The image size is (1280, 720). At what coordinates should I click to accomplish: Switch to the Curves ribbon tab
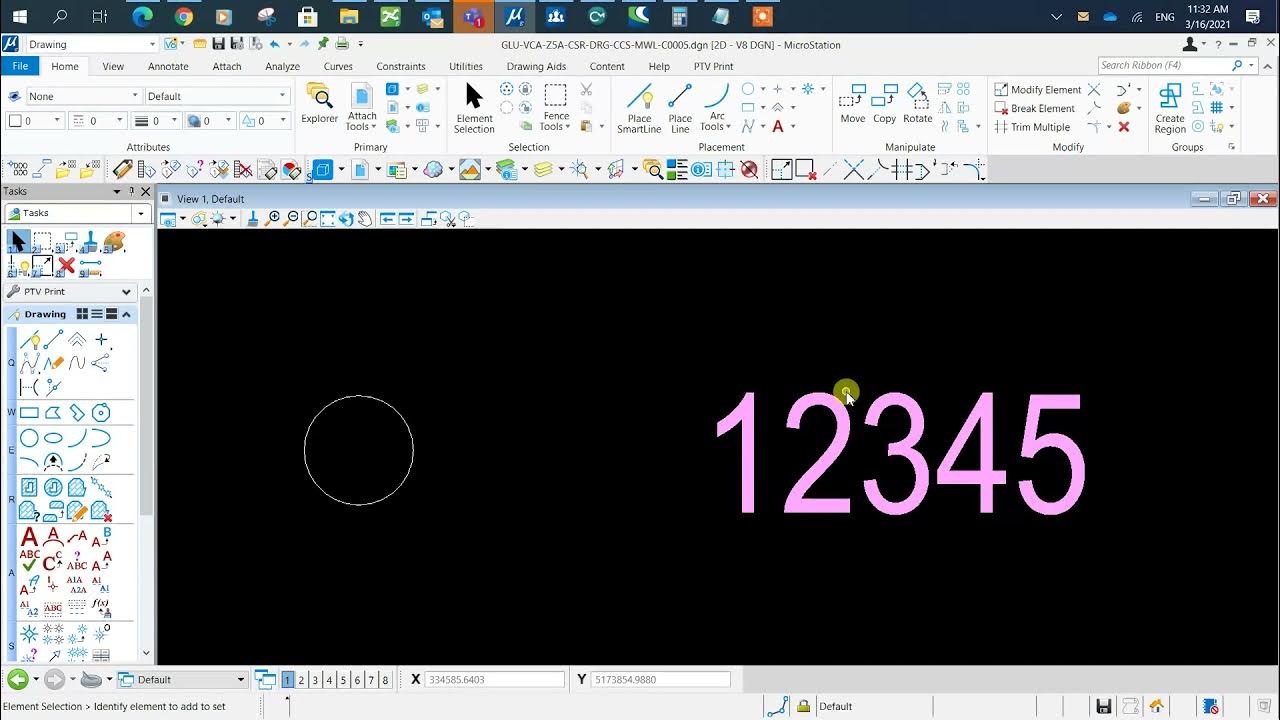[338, 66]
